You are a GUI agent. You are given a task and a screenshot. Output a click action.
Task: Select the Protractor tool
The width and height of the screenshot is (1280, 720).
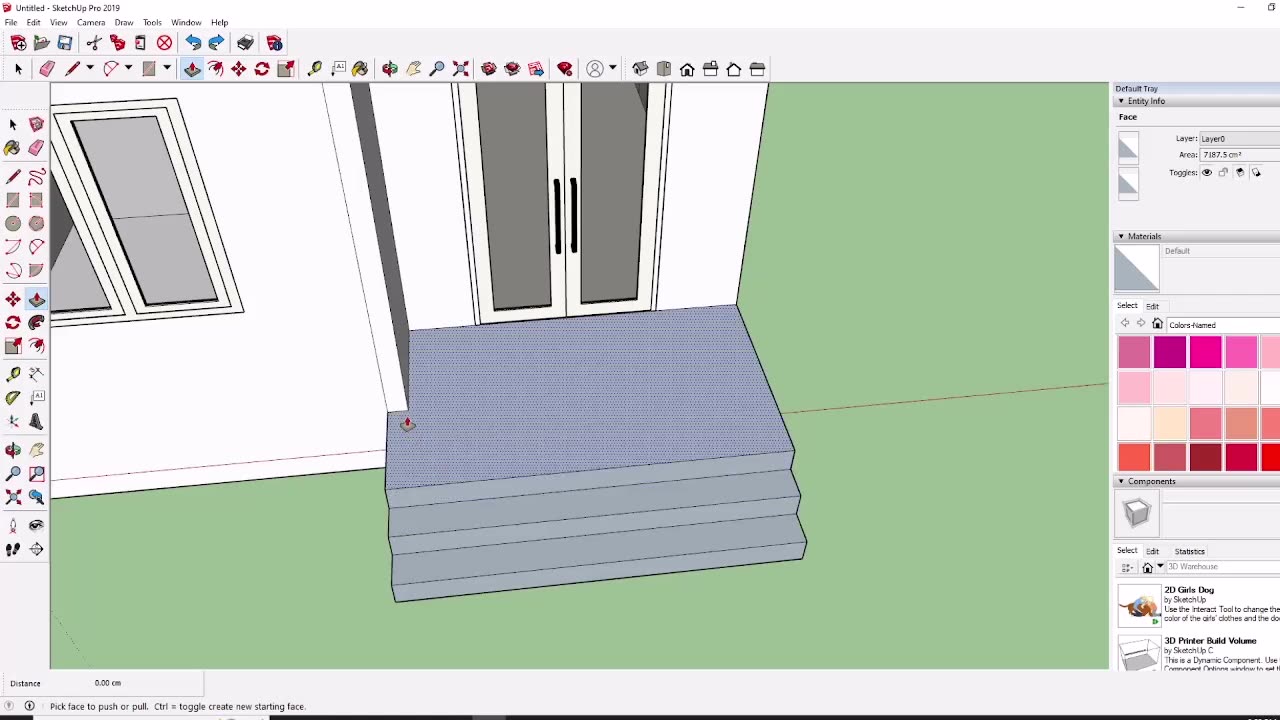pos(13,397)
